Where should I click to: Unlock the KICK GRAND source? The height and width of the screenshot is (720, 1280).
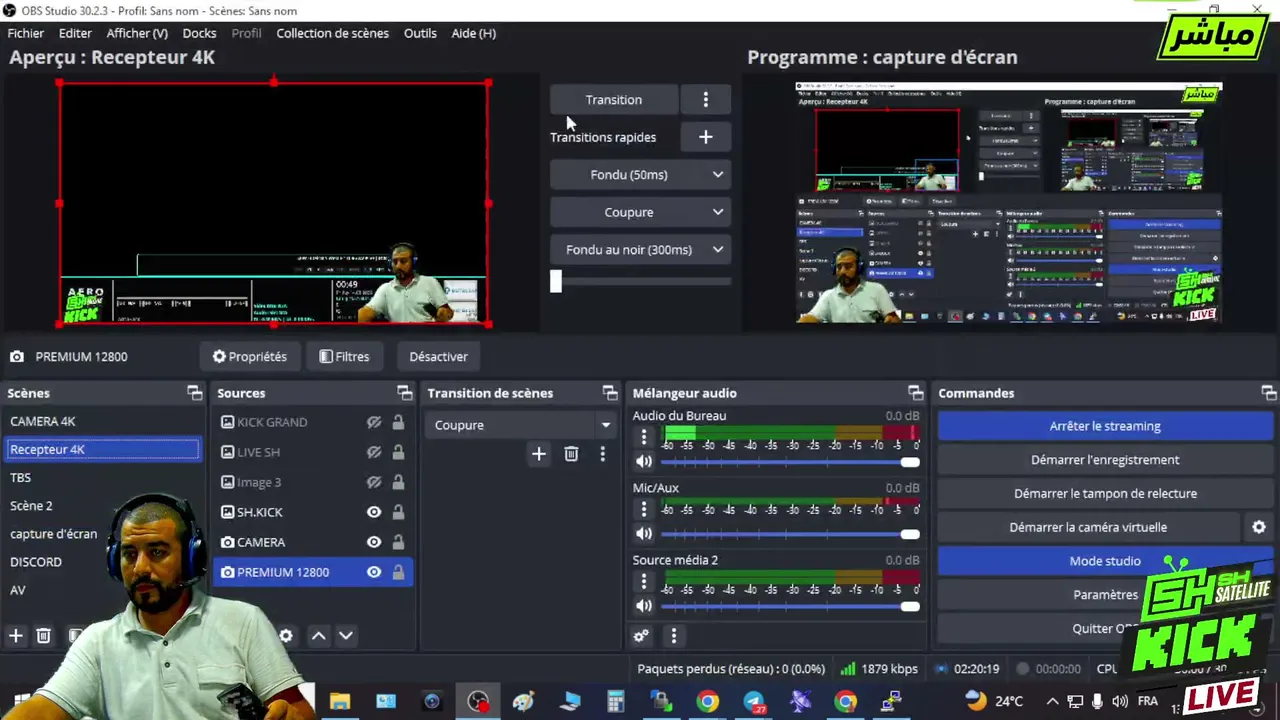tap(398, 422)
